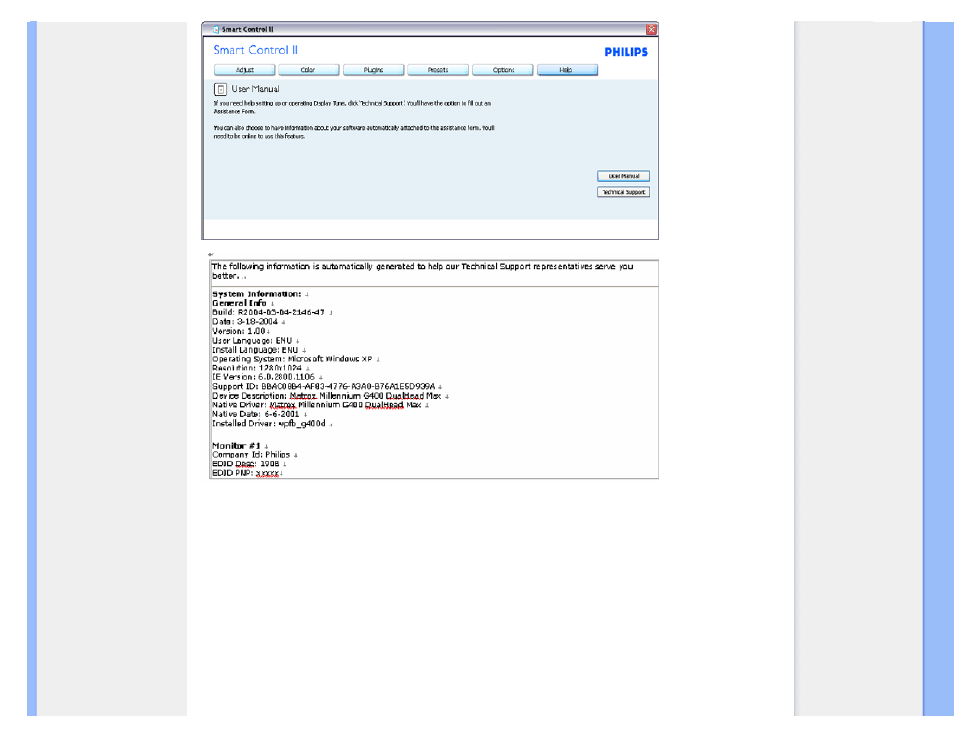Image resolution: width=954 pixels, height=738 pixels.
Task: Switch to the Color tab
Action: (x=308, y=70)
